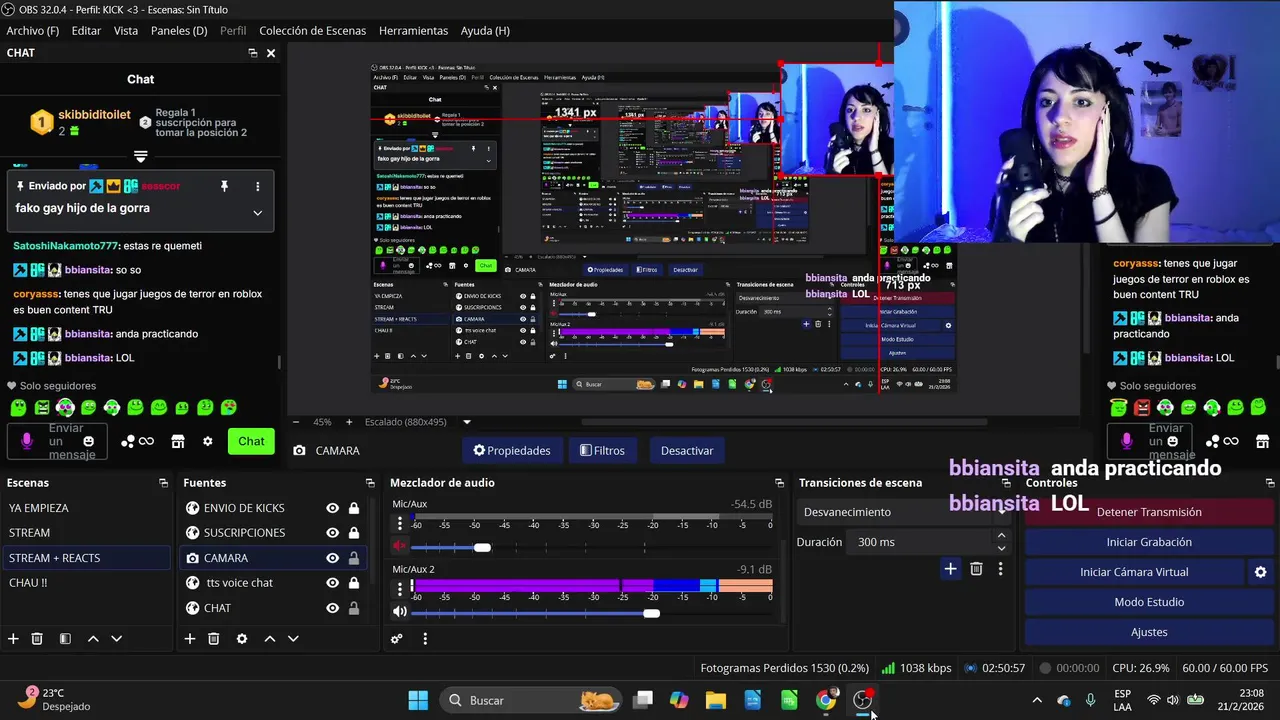
Task: Hide the CAMARA source
Action: coord(332,558)
